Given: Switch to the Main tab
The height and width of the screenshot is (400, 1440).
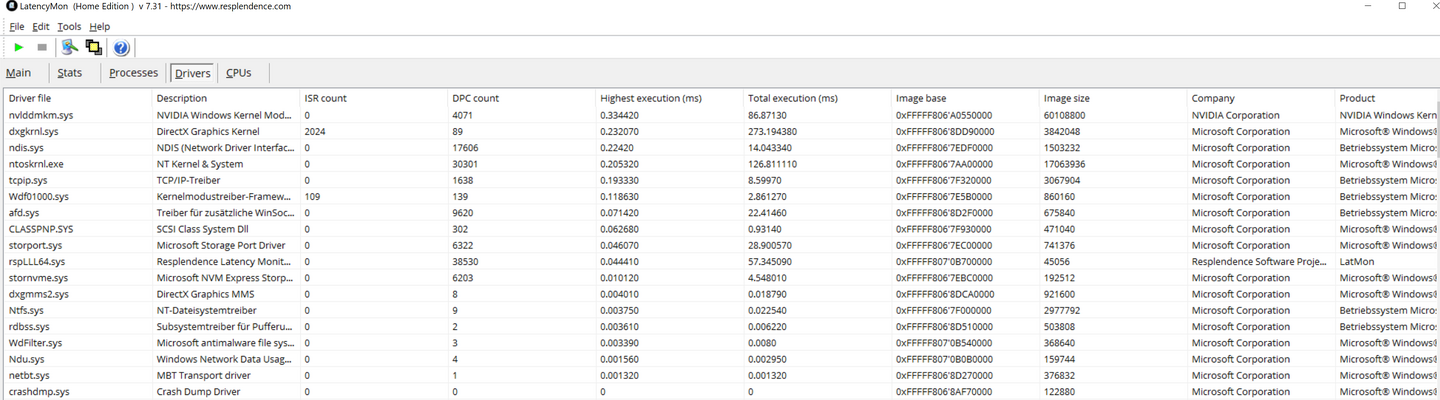Looking at the screenshot, I should coord(18,73).
